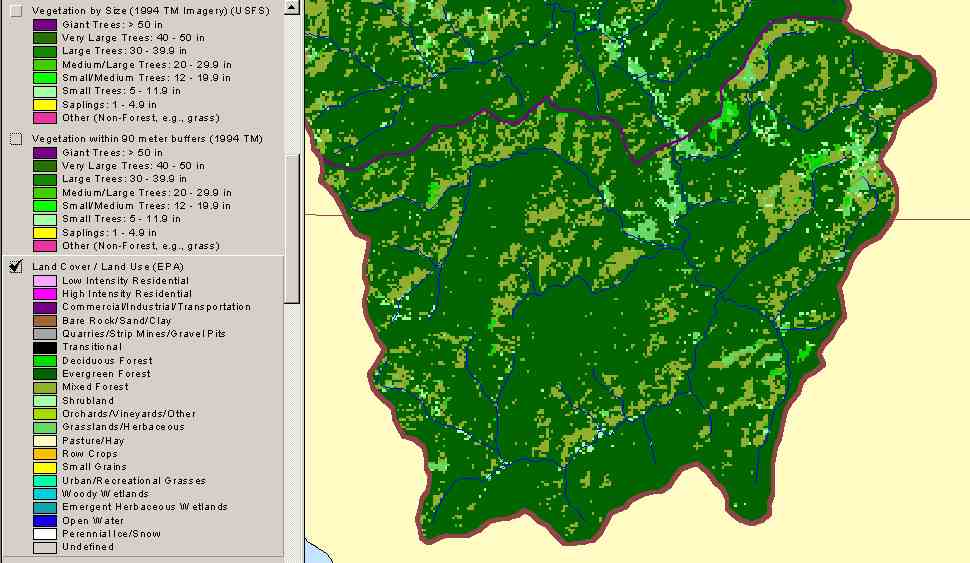970x563 pixels.
Task: Click the Grasslands/Herbaceous swatch
Action: 45,427
